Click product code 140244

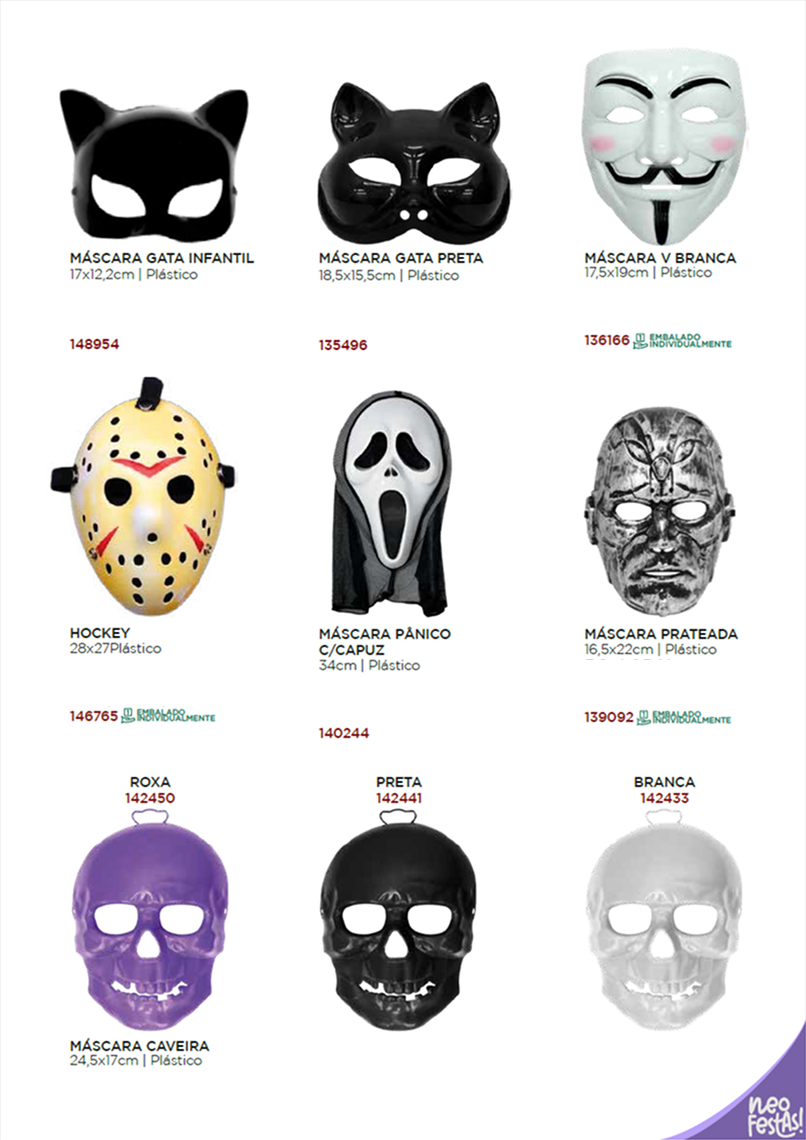(344, 733)
